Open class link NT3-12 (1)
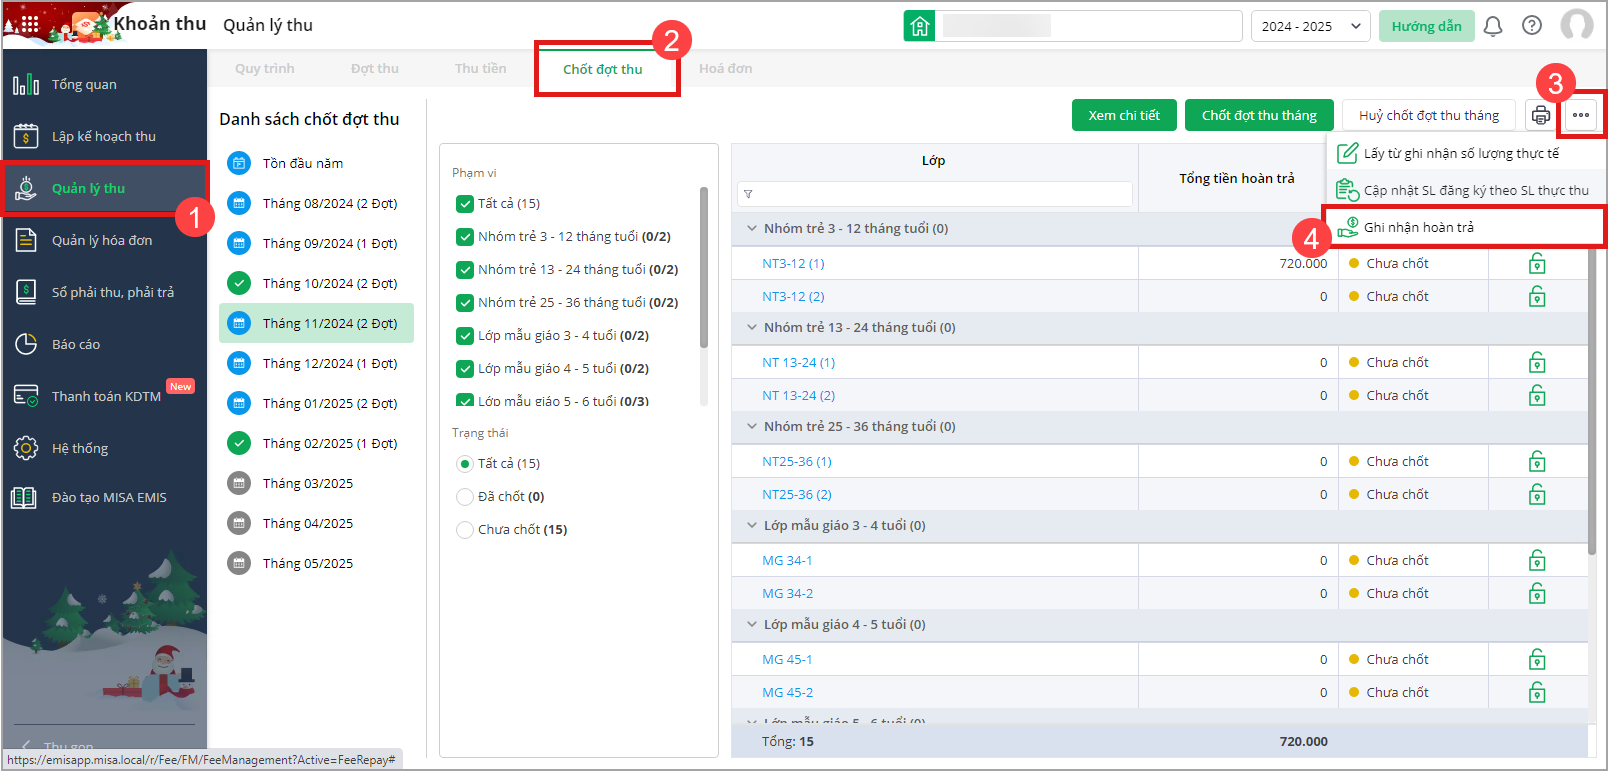Viewport: 1608px width, 771px height. pos(793,263)
